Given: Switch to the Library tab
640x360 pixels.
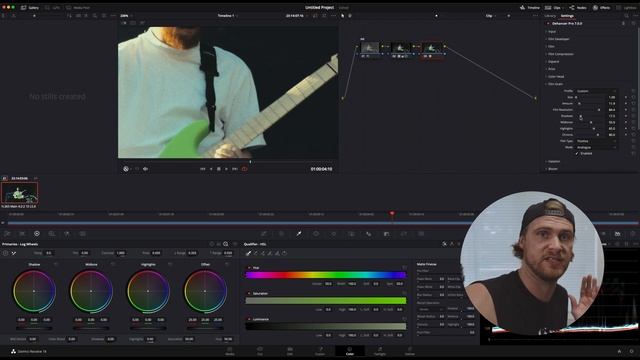Looking at the screenshot, I should [550, 16].
